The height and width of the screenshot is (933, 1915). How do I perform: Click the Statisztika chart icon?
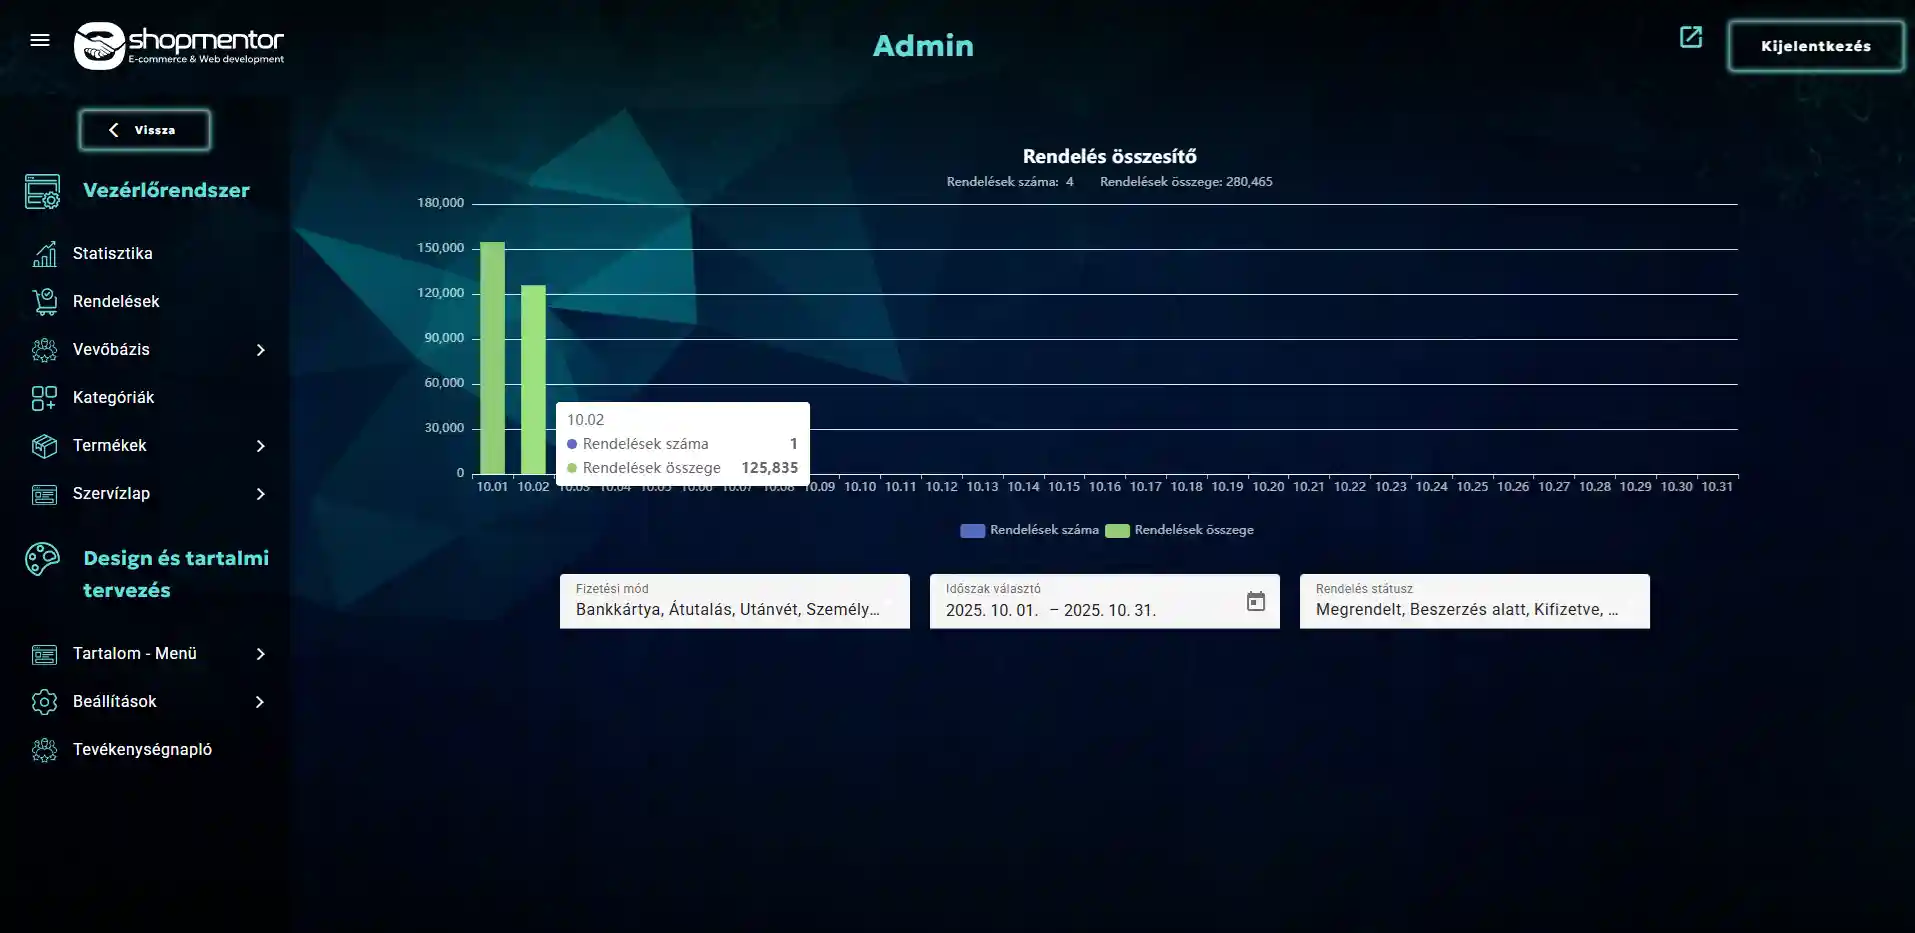coord(44,254)
